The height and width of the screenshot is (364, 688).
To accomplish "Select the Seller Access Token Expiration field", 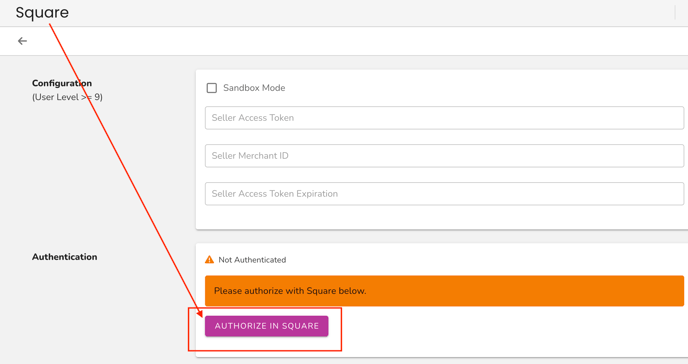I will coord(444,194).
